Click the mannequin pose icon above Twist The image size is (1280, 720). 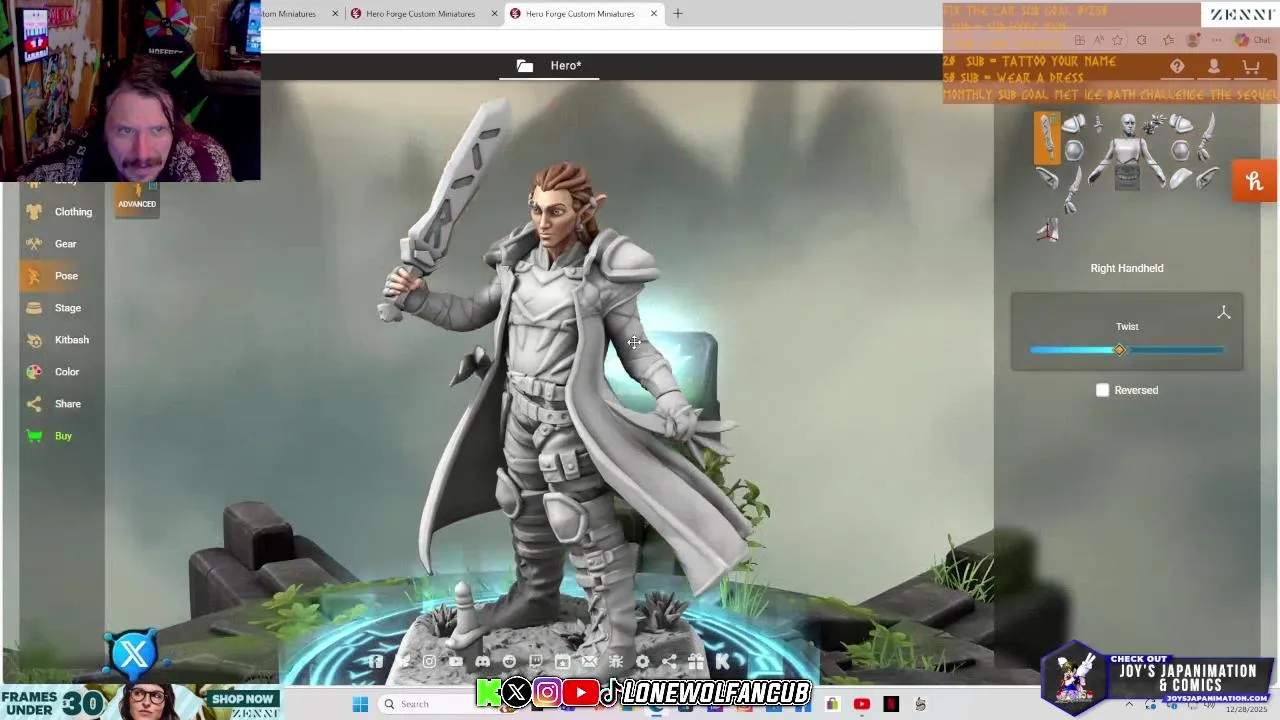coord(1223,313)
